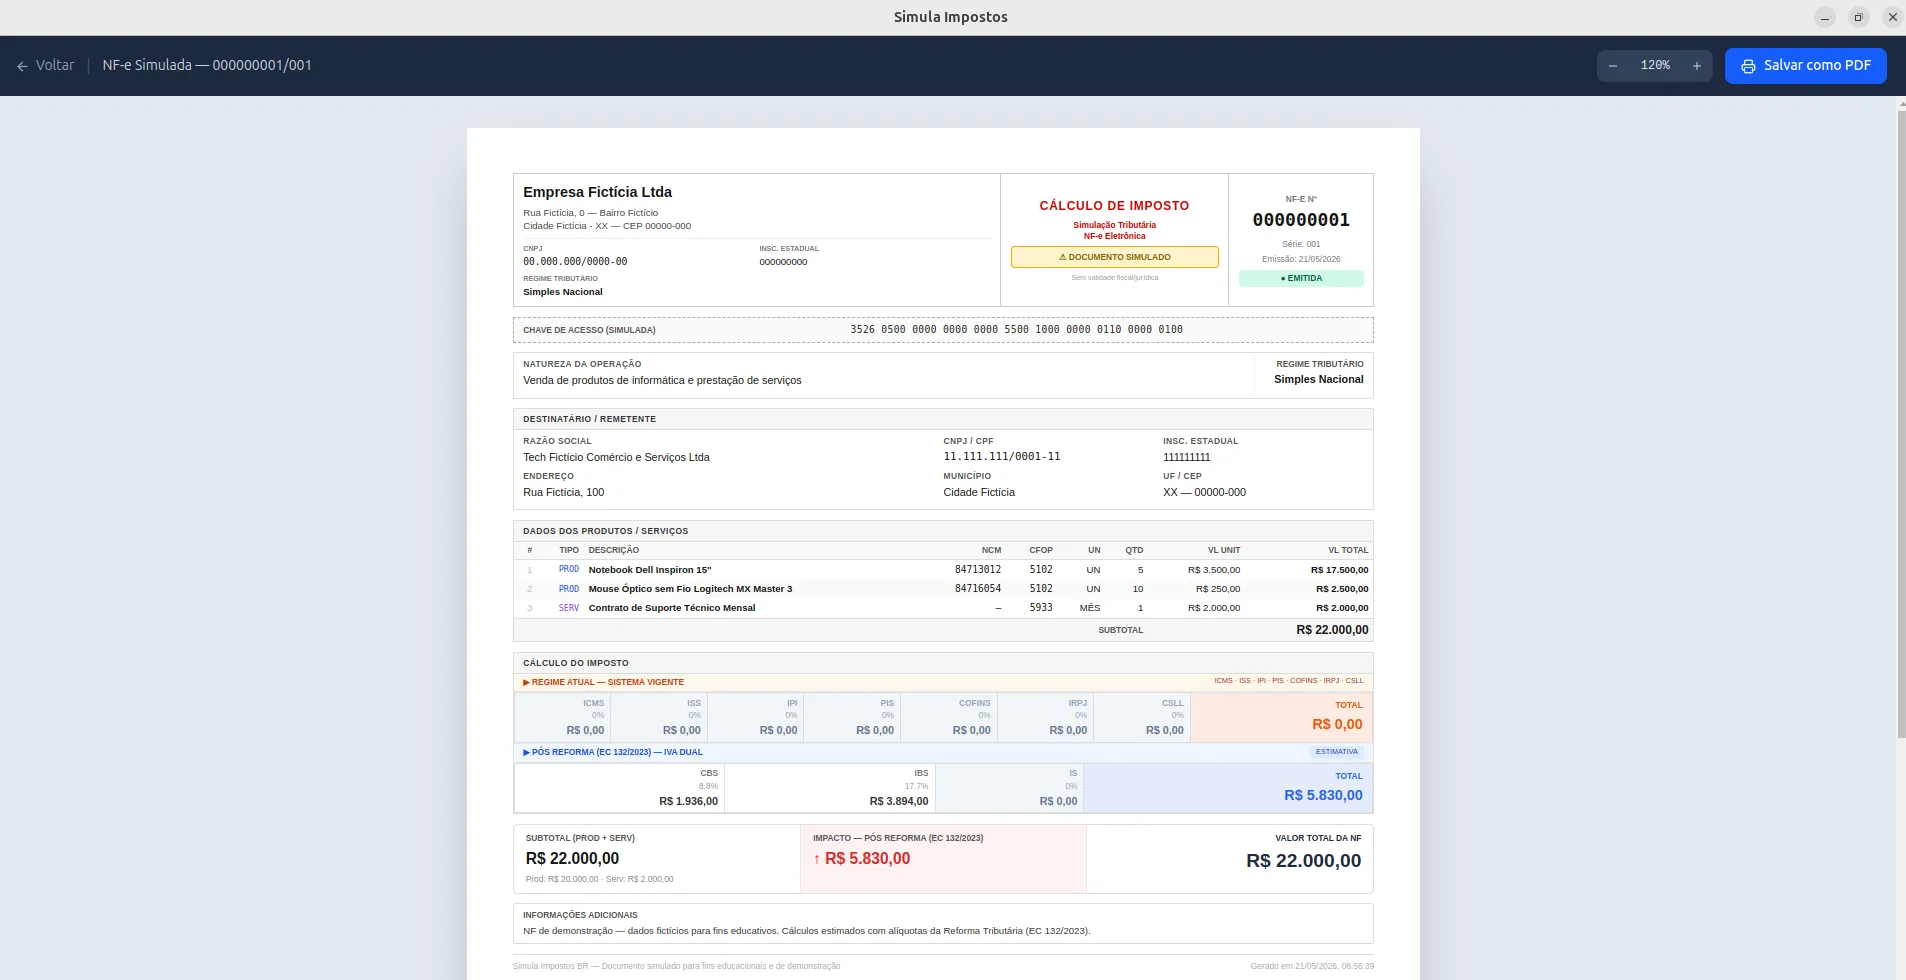Image resolution: width=1906 pixels, height=980 pixels.
Task: Maximize the Simula Impostos window
Action: 1859,17
